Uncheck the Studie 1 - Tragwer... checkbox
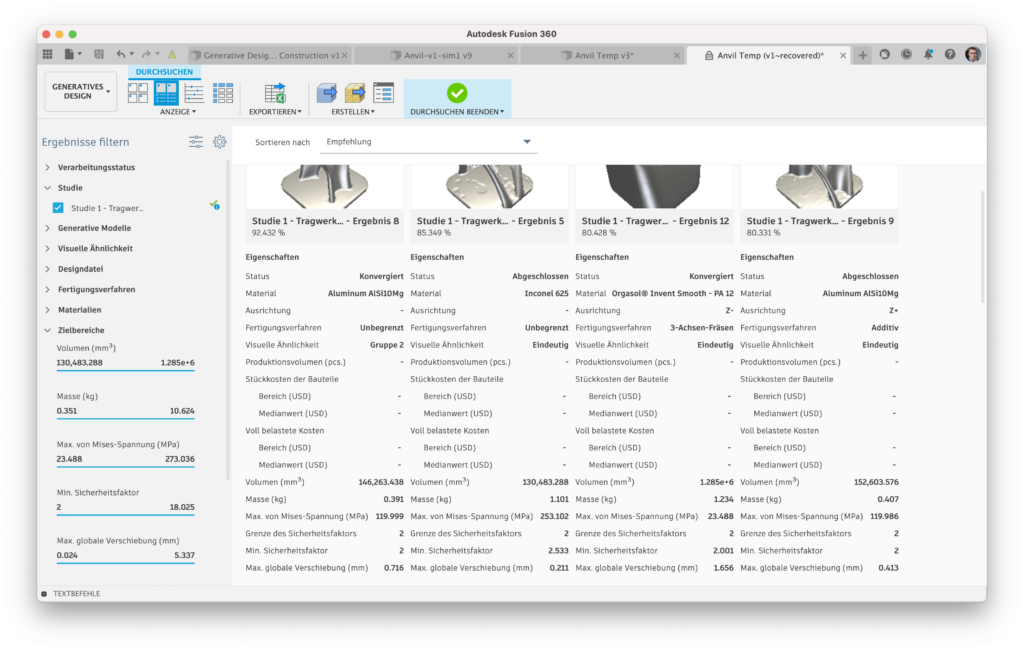 pyautogui.click(x=58, y=208)
